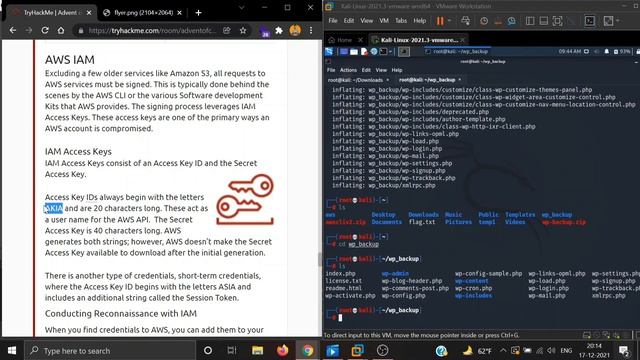Pause the virtual machine in VMware

point(440,21)
